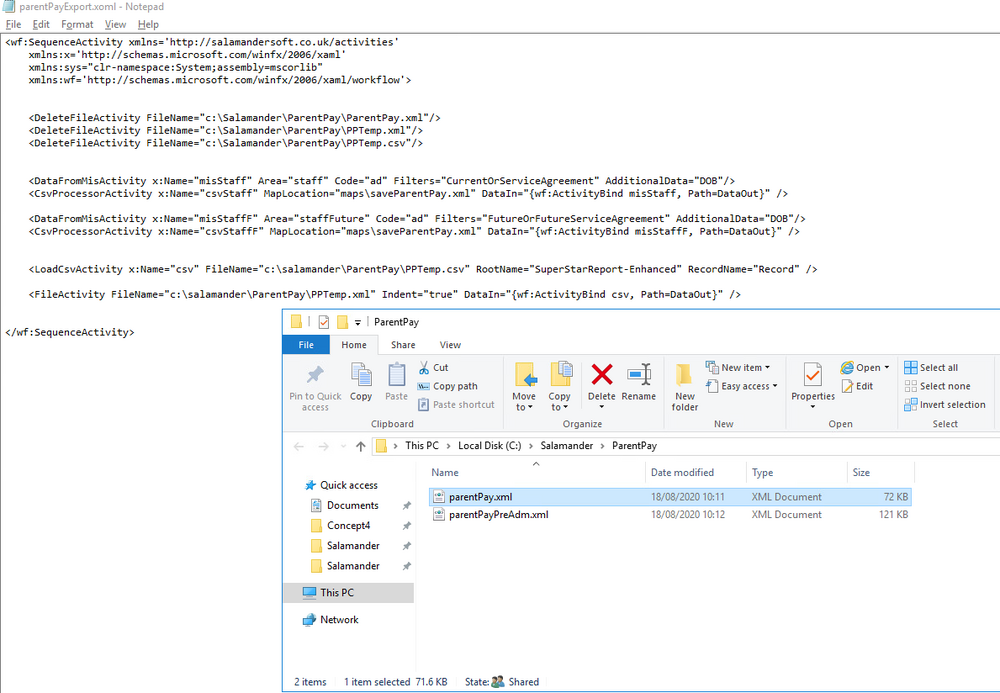
Task: Select the parentPay.xml file
Action: point(670,497)
